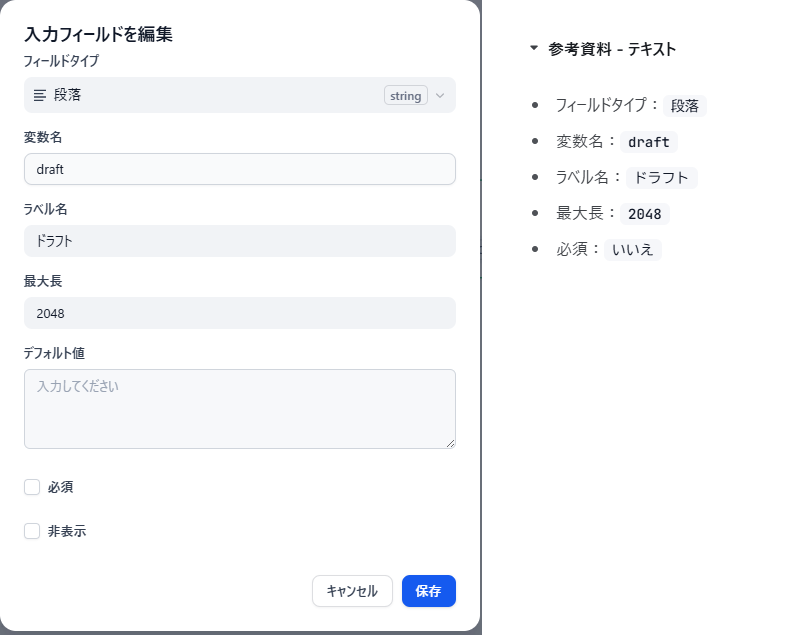Click the 段落 chip in reference list
Viewport: 796px width, 635px height.
(x=685, y=106)
